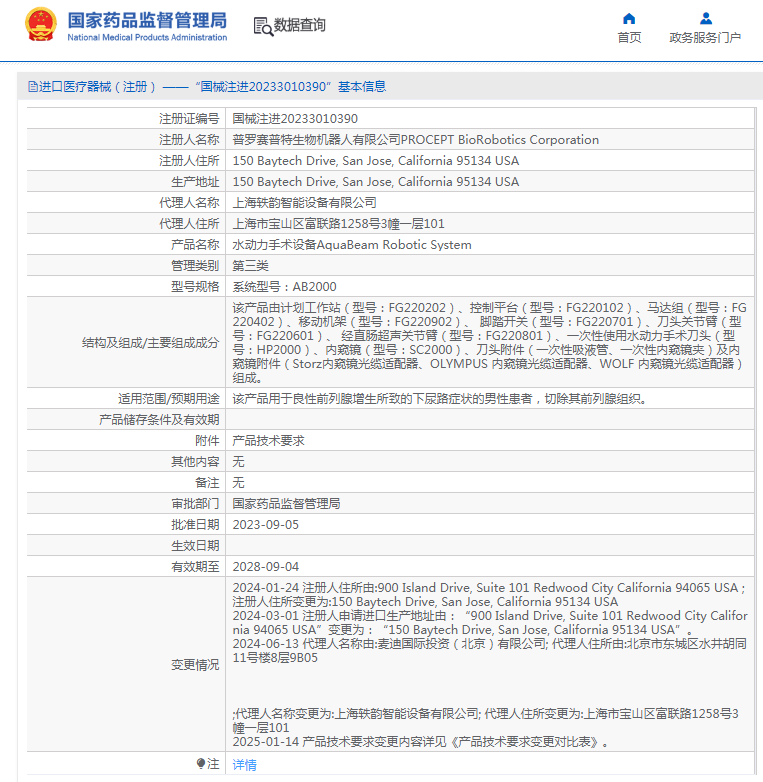Viewport: 763px width, 782px height.
Task: Click the 代理人住所 label
Action: tap(189, 223)
